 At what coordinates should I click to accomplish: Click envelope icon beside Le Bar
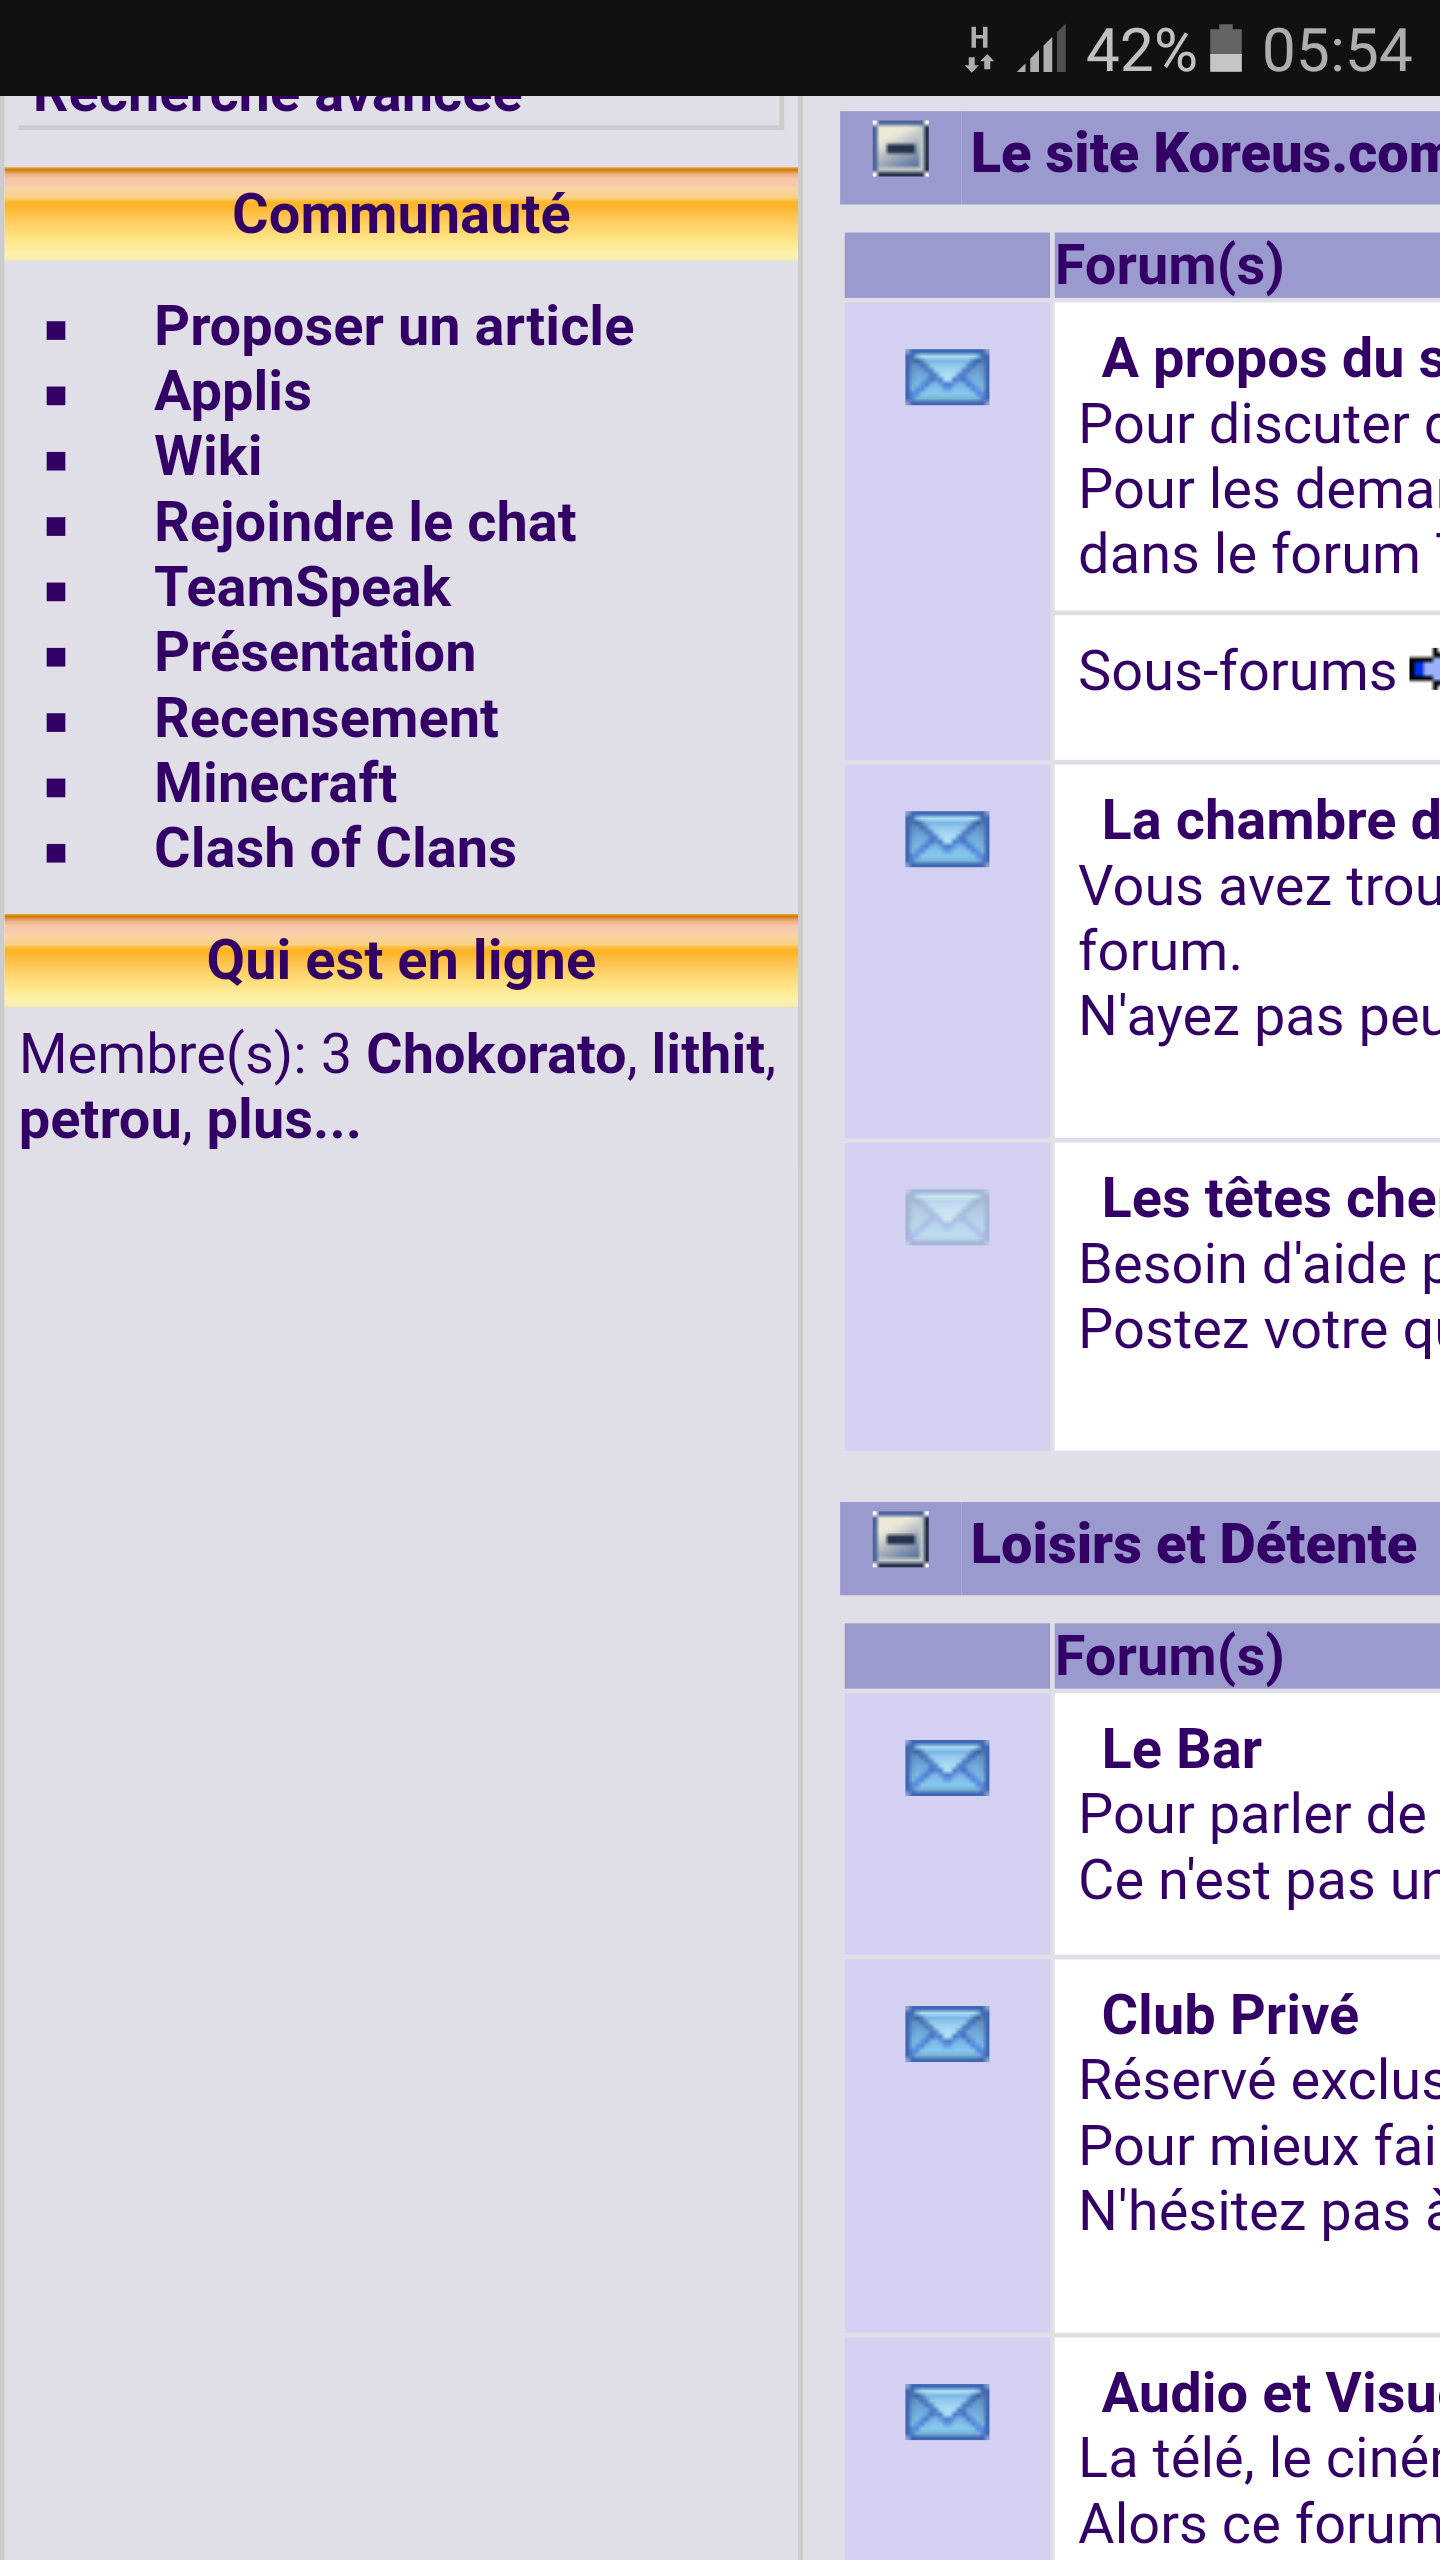pos(946,1767)
